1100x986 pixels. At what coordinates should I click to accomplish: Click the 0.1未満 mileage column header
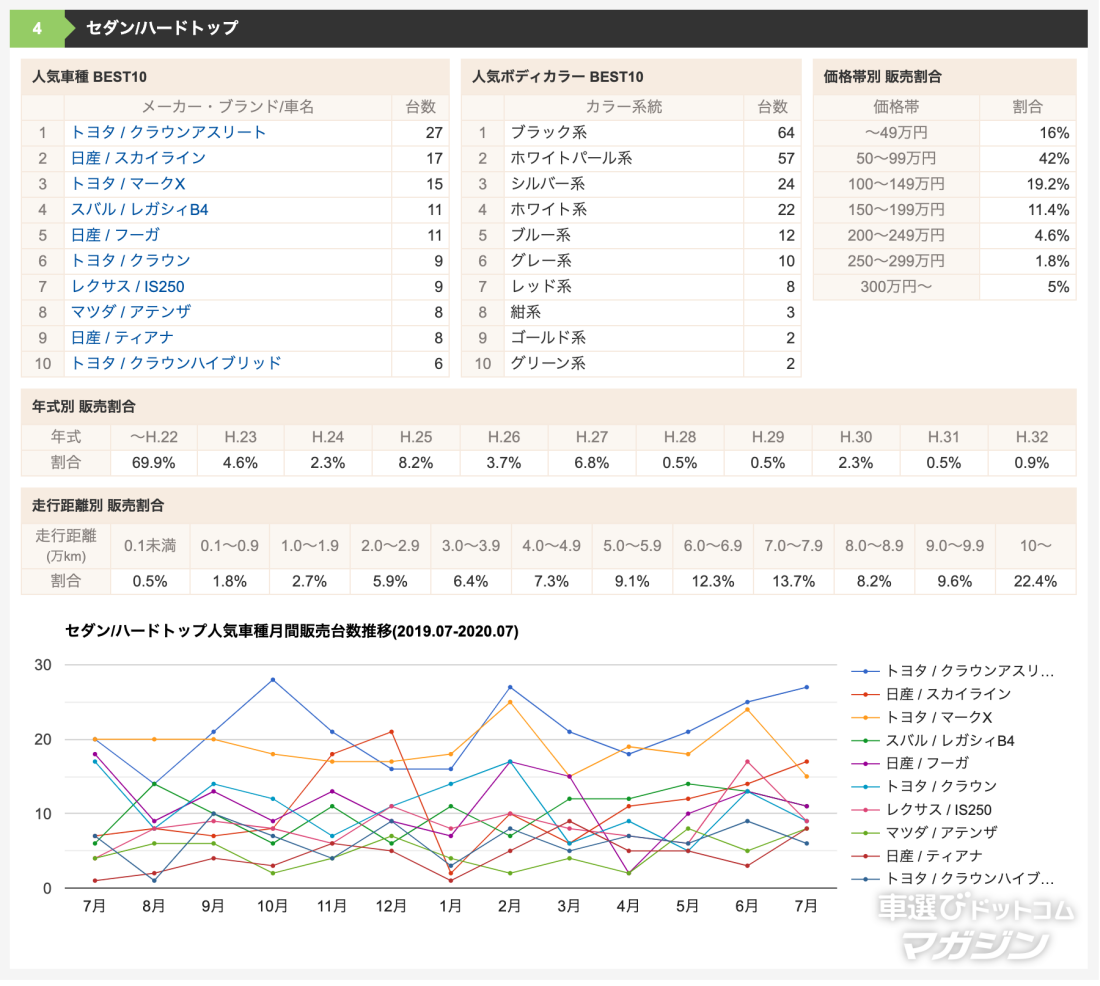(x=150, y=546)
